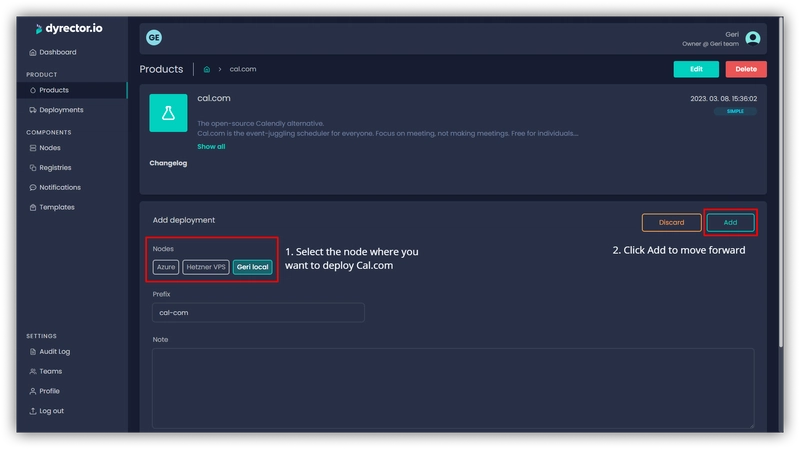Click the red Delete button
Viewport: 800px width, 449px height.
click(746, 69)
